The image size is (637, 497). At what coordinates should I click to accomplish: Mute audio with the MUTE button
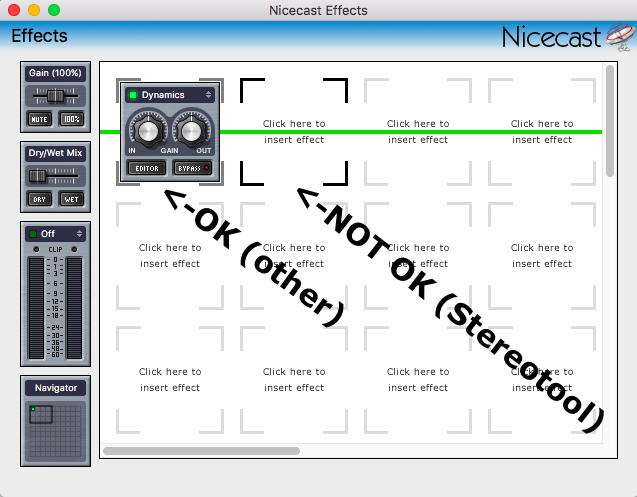click(39, 119)
